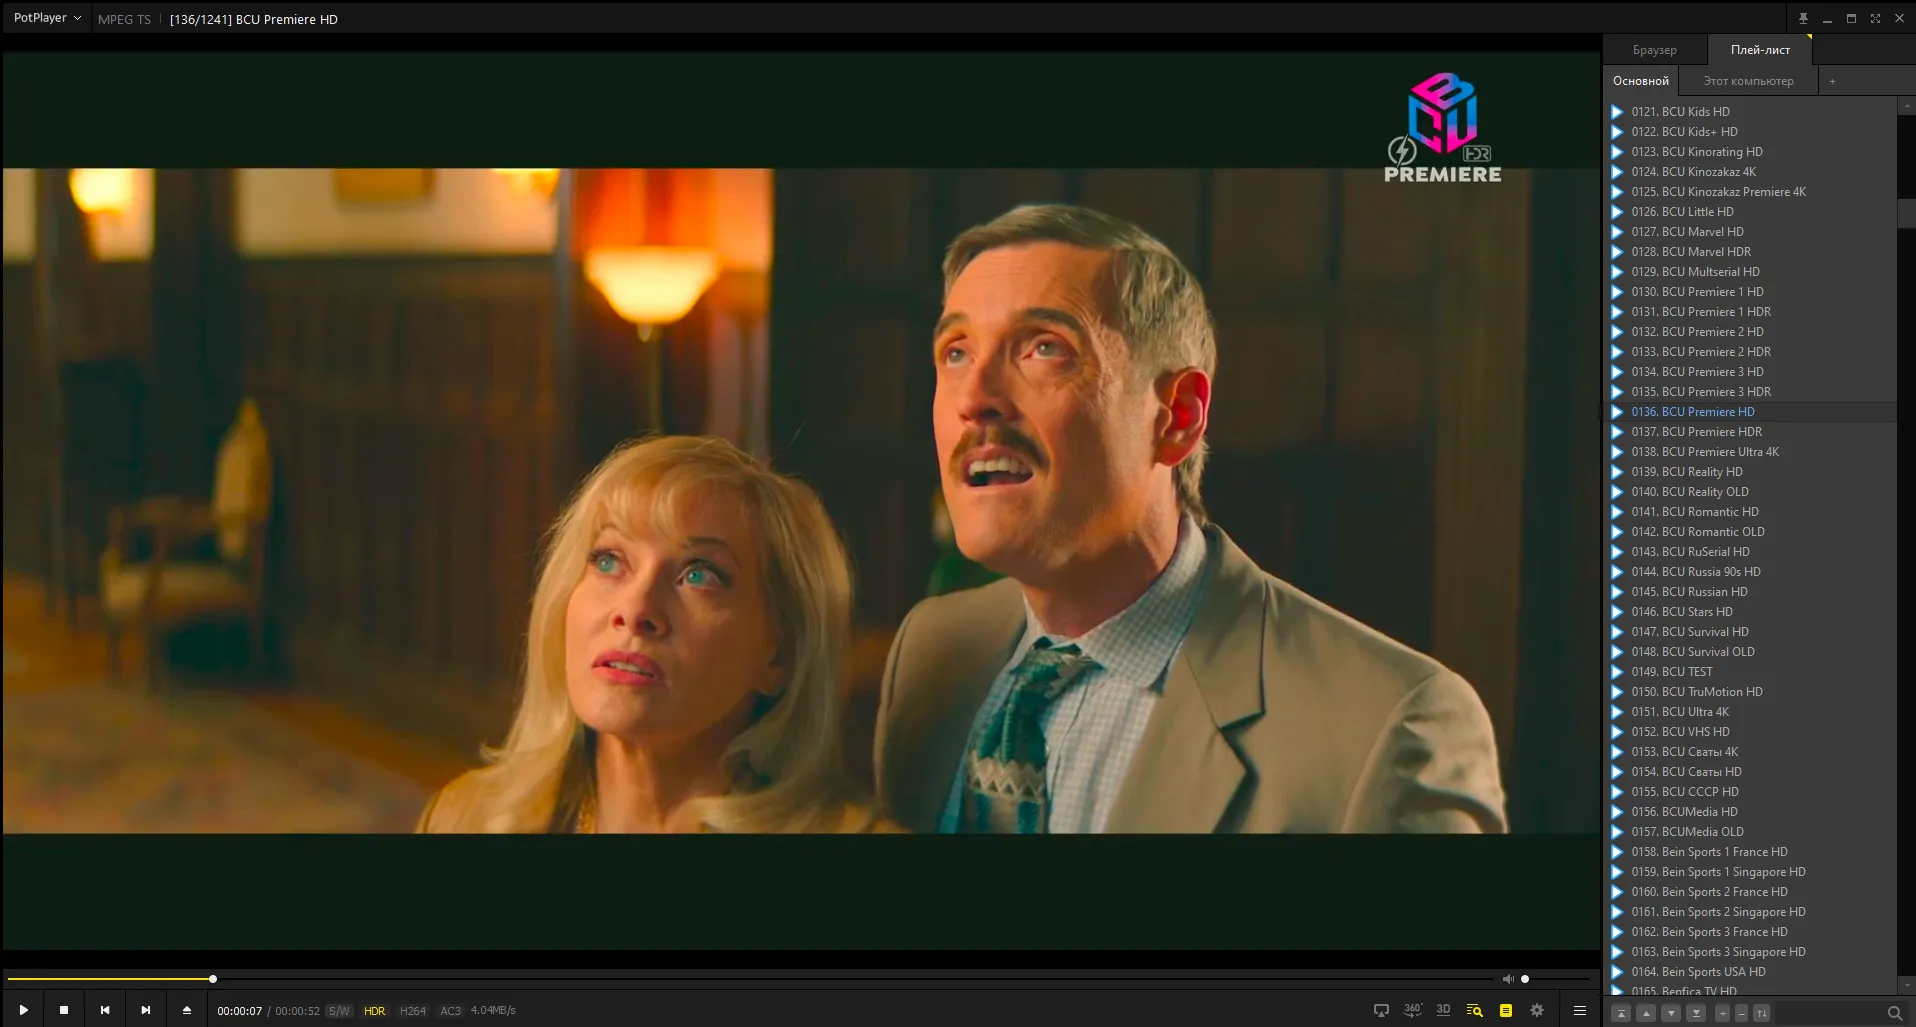Click the playlist search input field

[x=1828, y=1013]
